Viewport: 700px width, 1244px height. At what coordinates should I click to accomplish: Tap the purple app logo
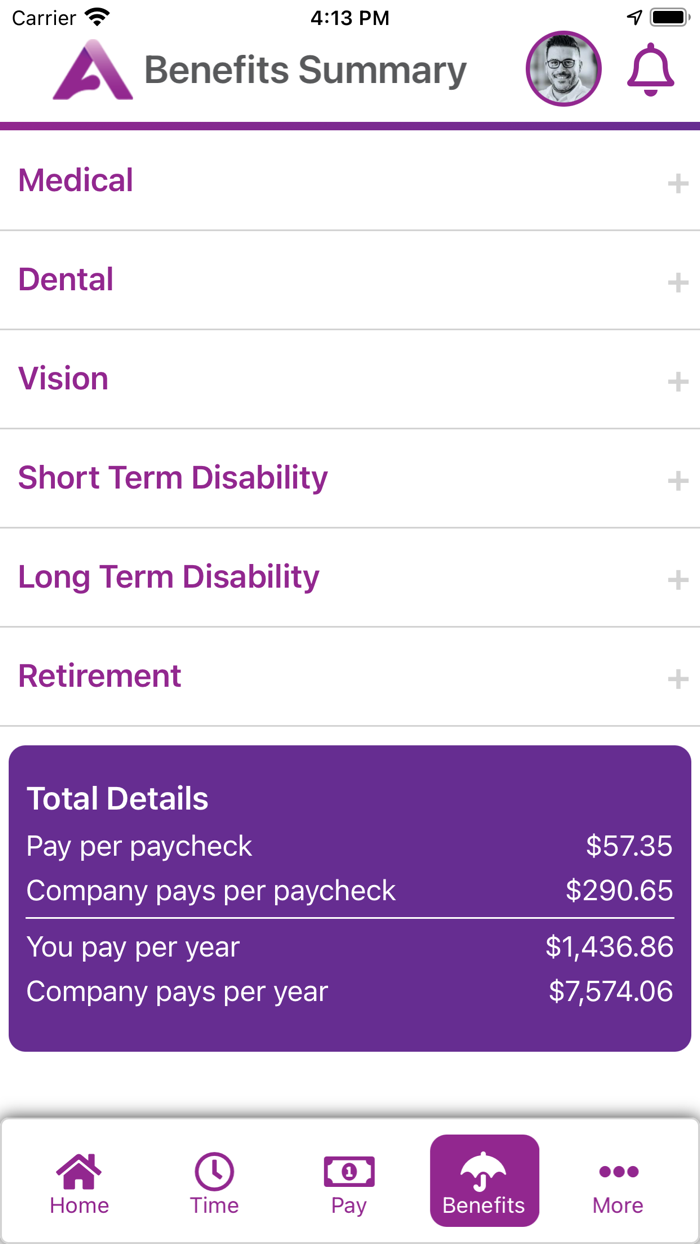point(93,70)
